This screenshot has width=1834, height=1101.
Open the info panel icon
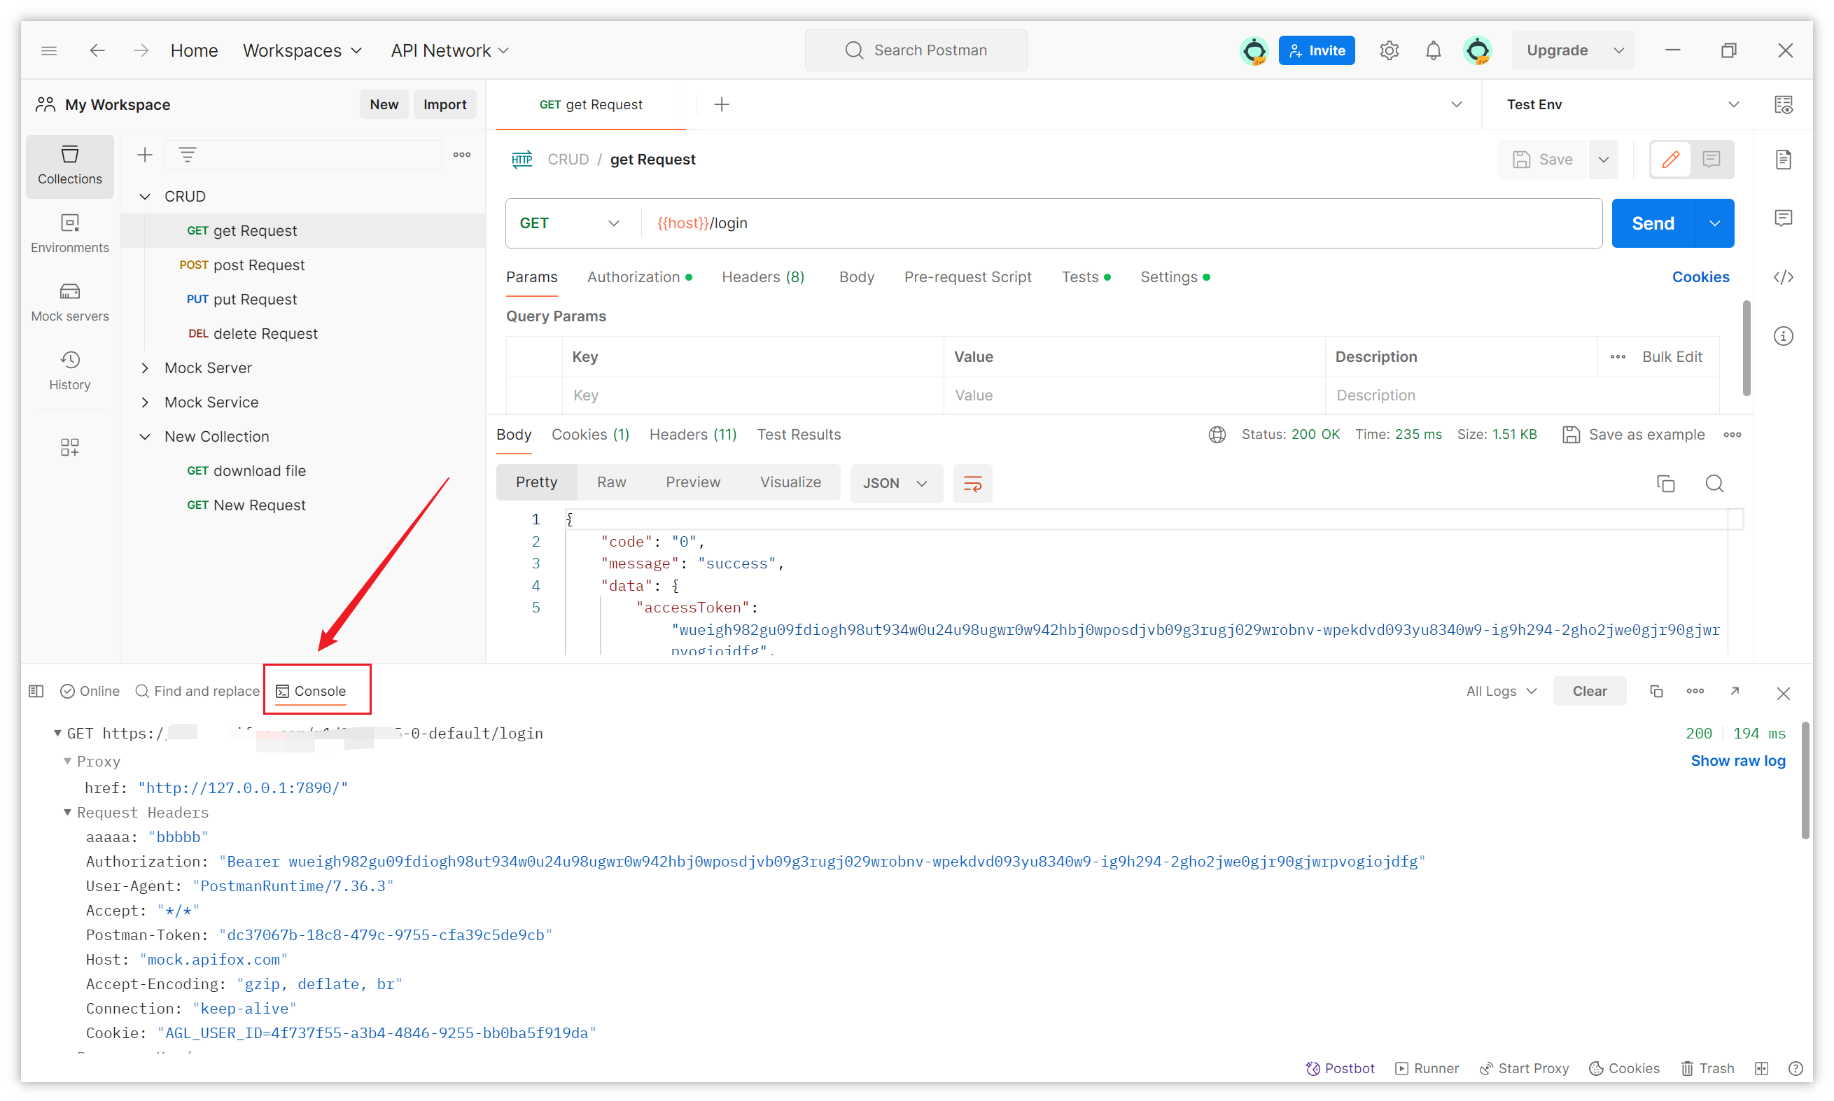[1785, 336]
